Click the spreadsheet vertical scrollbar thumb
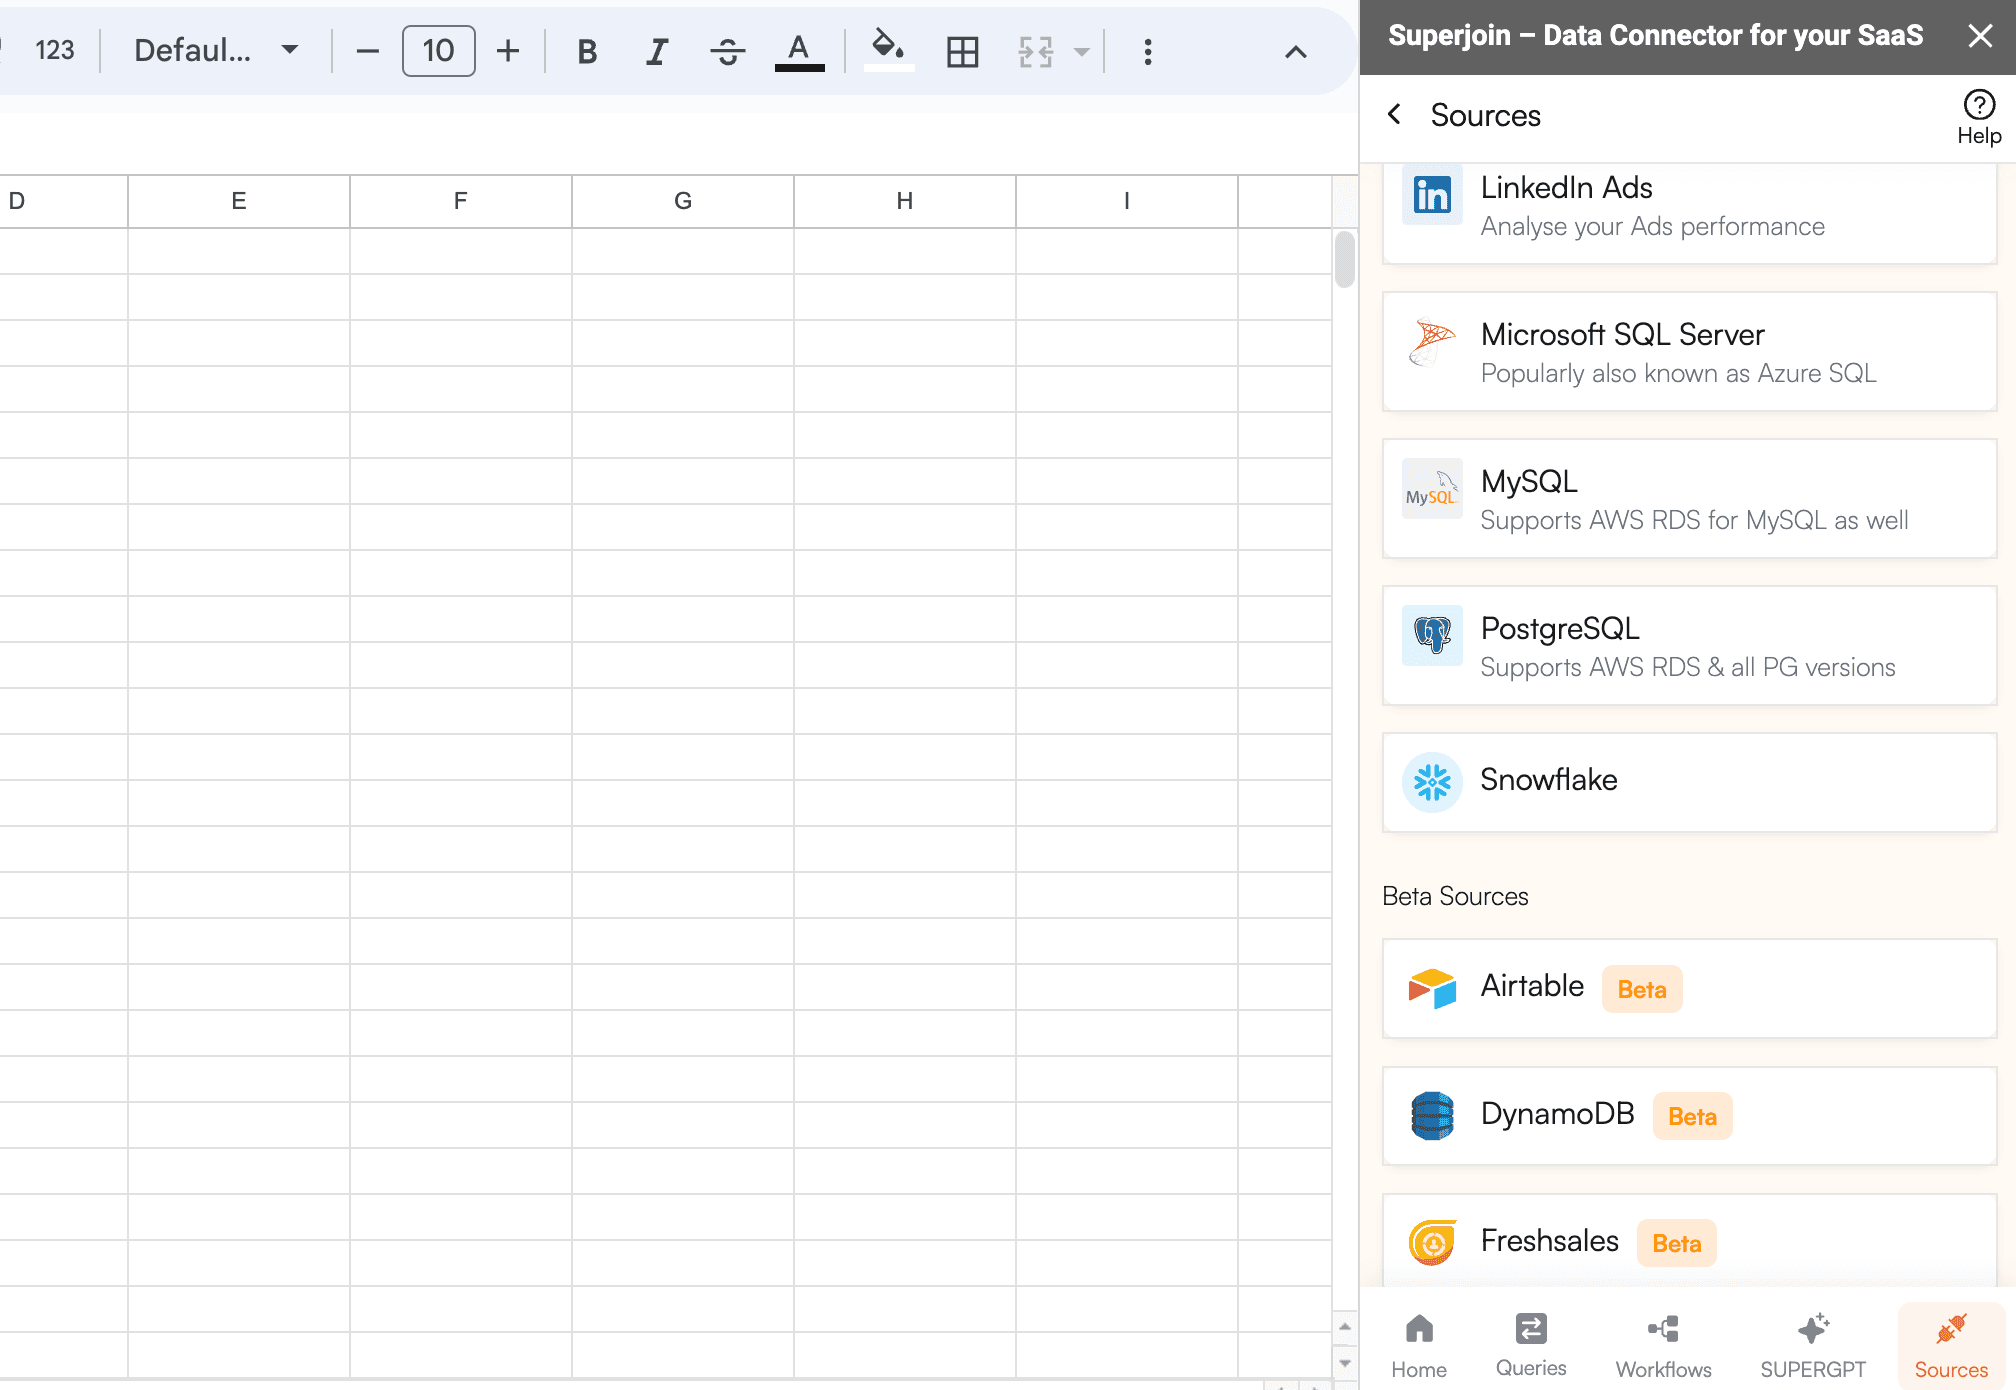This screenshot has height=1390, width=2016. point(1345,259)
